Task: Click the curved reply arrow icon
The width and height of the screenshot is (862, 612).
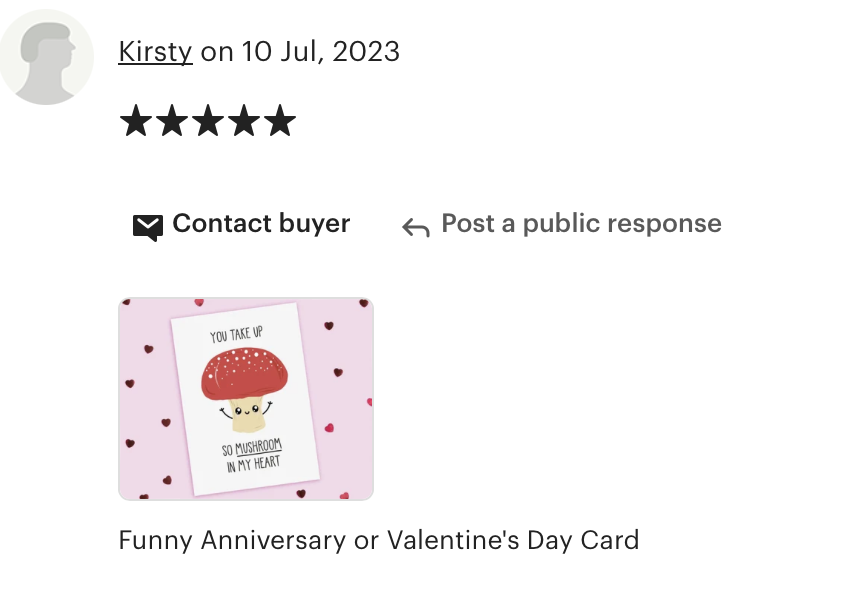Action: pyautogui.click(x=416, y=227)
